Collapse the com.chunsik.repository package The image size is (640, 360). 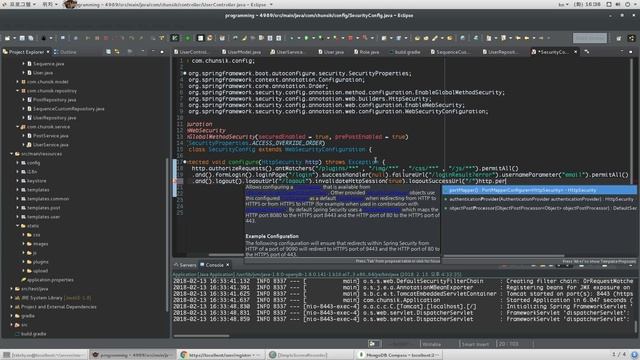tap(18, 91)
